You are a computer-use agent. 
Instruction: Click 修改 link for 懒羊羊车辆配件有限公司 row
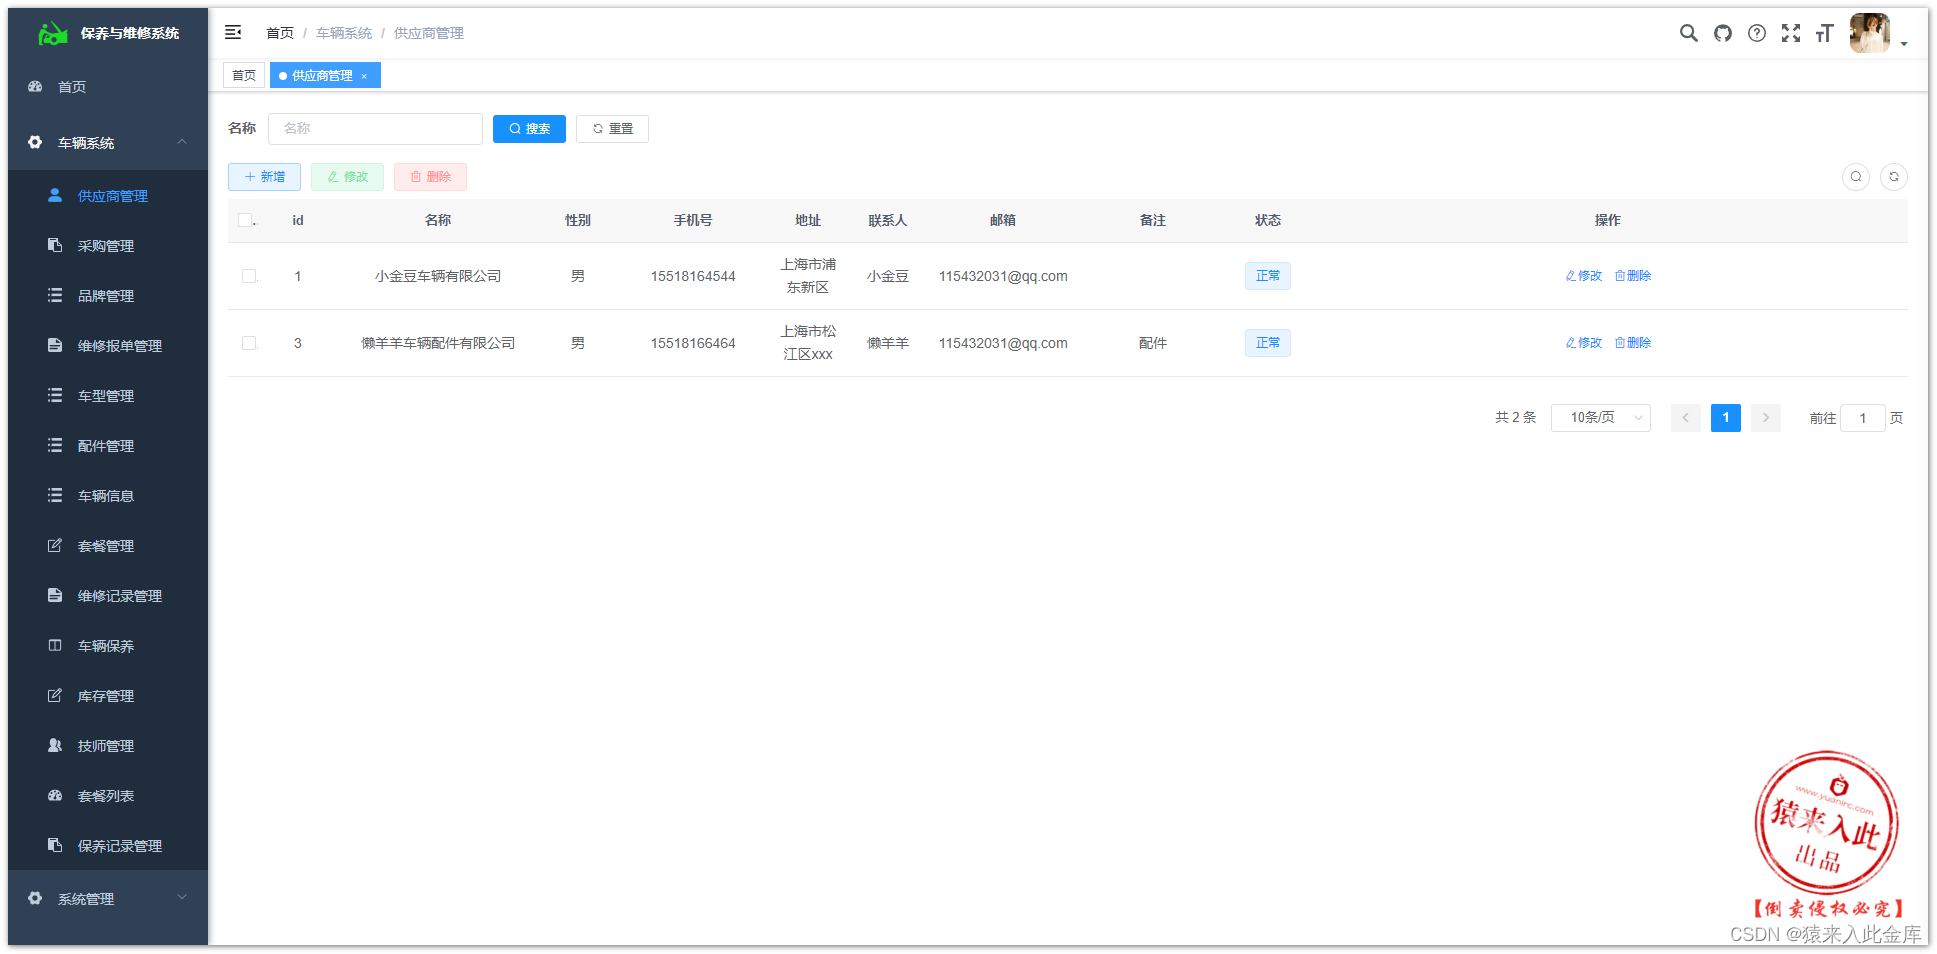[x=1584, y=343]
